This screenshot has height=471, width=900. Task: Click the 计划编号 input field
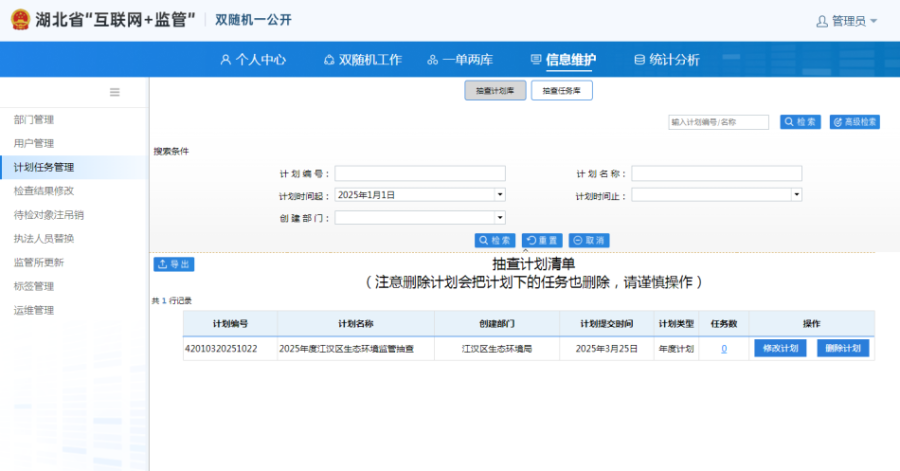(x=420, y=174)
